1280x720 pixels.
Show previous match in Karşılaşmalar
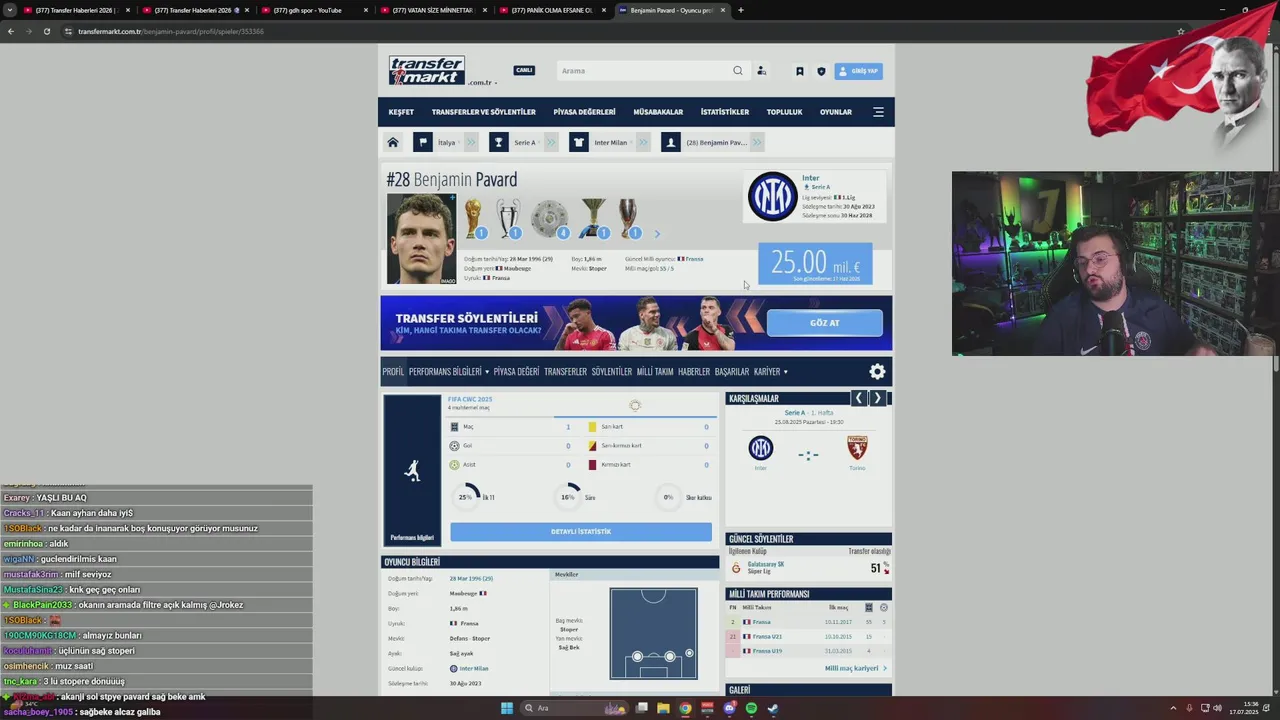[858, 398]
